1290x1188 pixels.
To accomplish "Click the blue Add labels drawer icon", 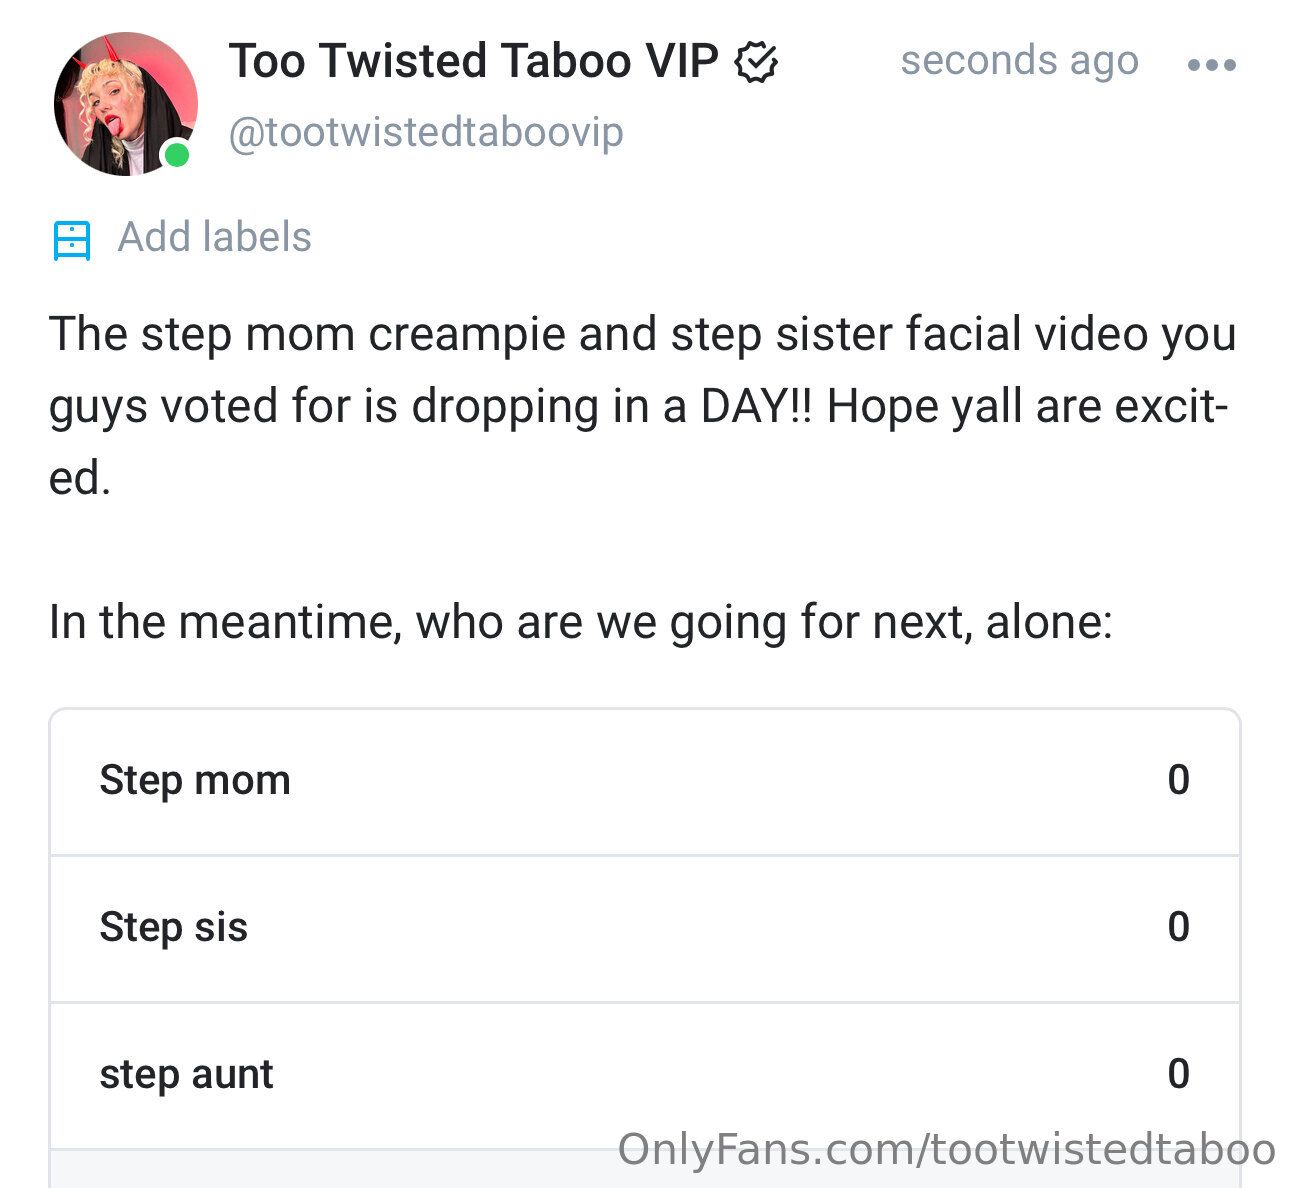I will (72, 240).
